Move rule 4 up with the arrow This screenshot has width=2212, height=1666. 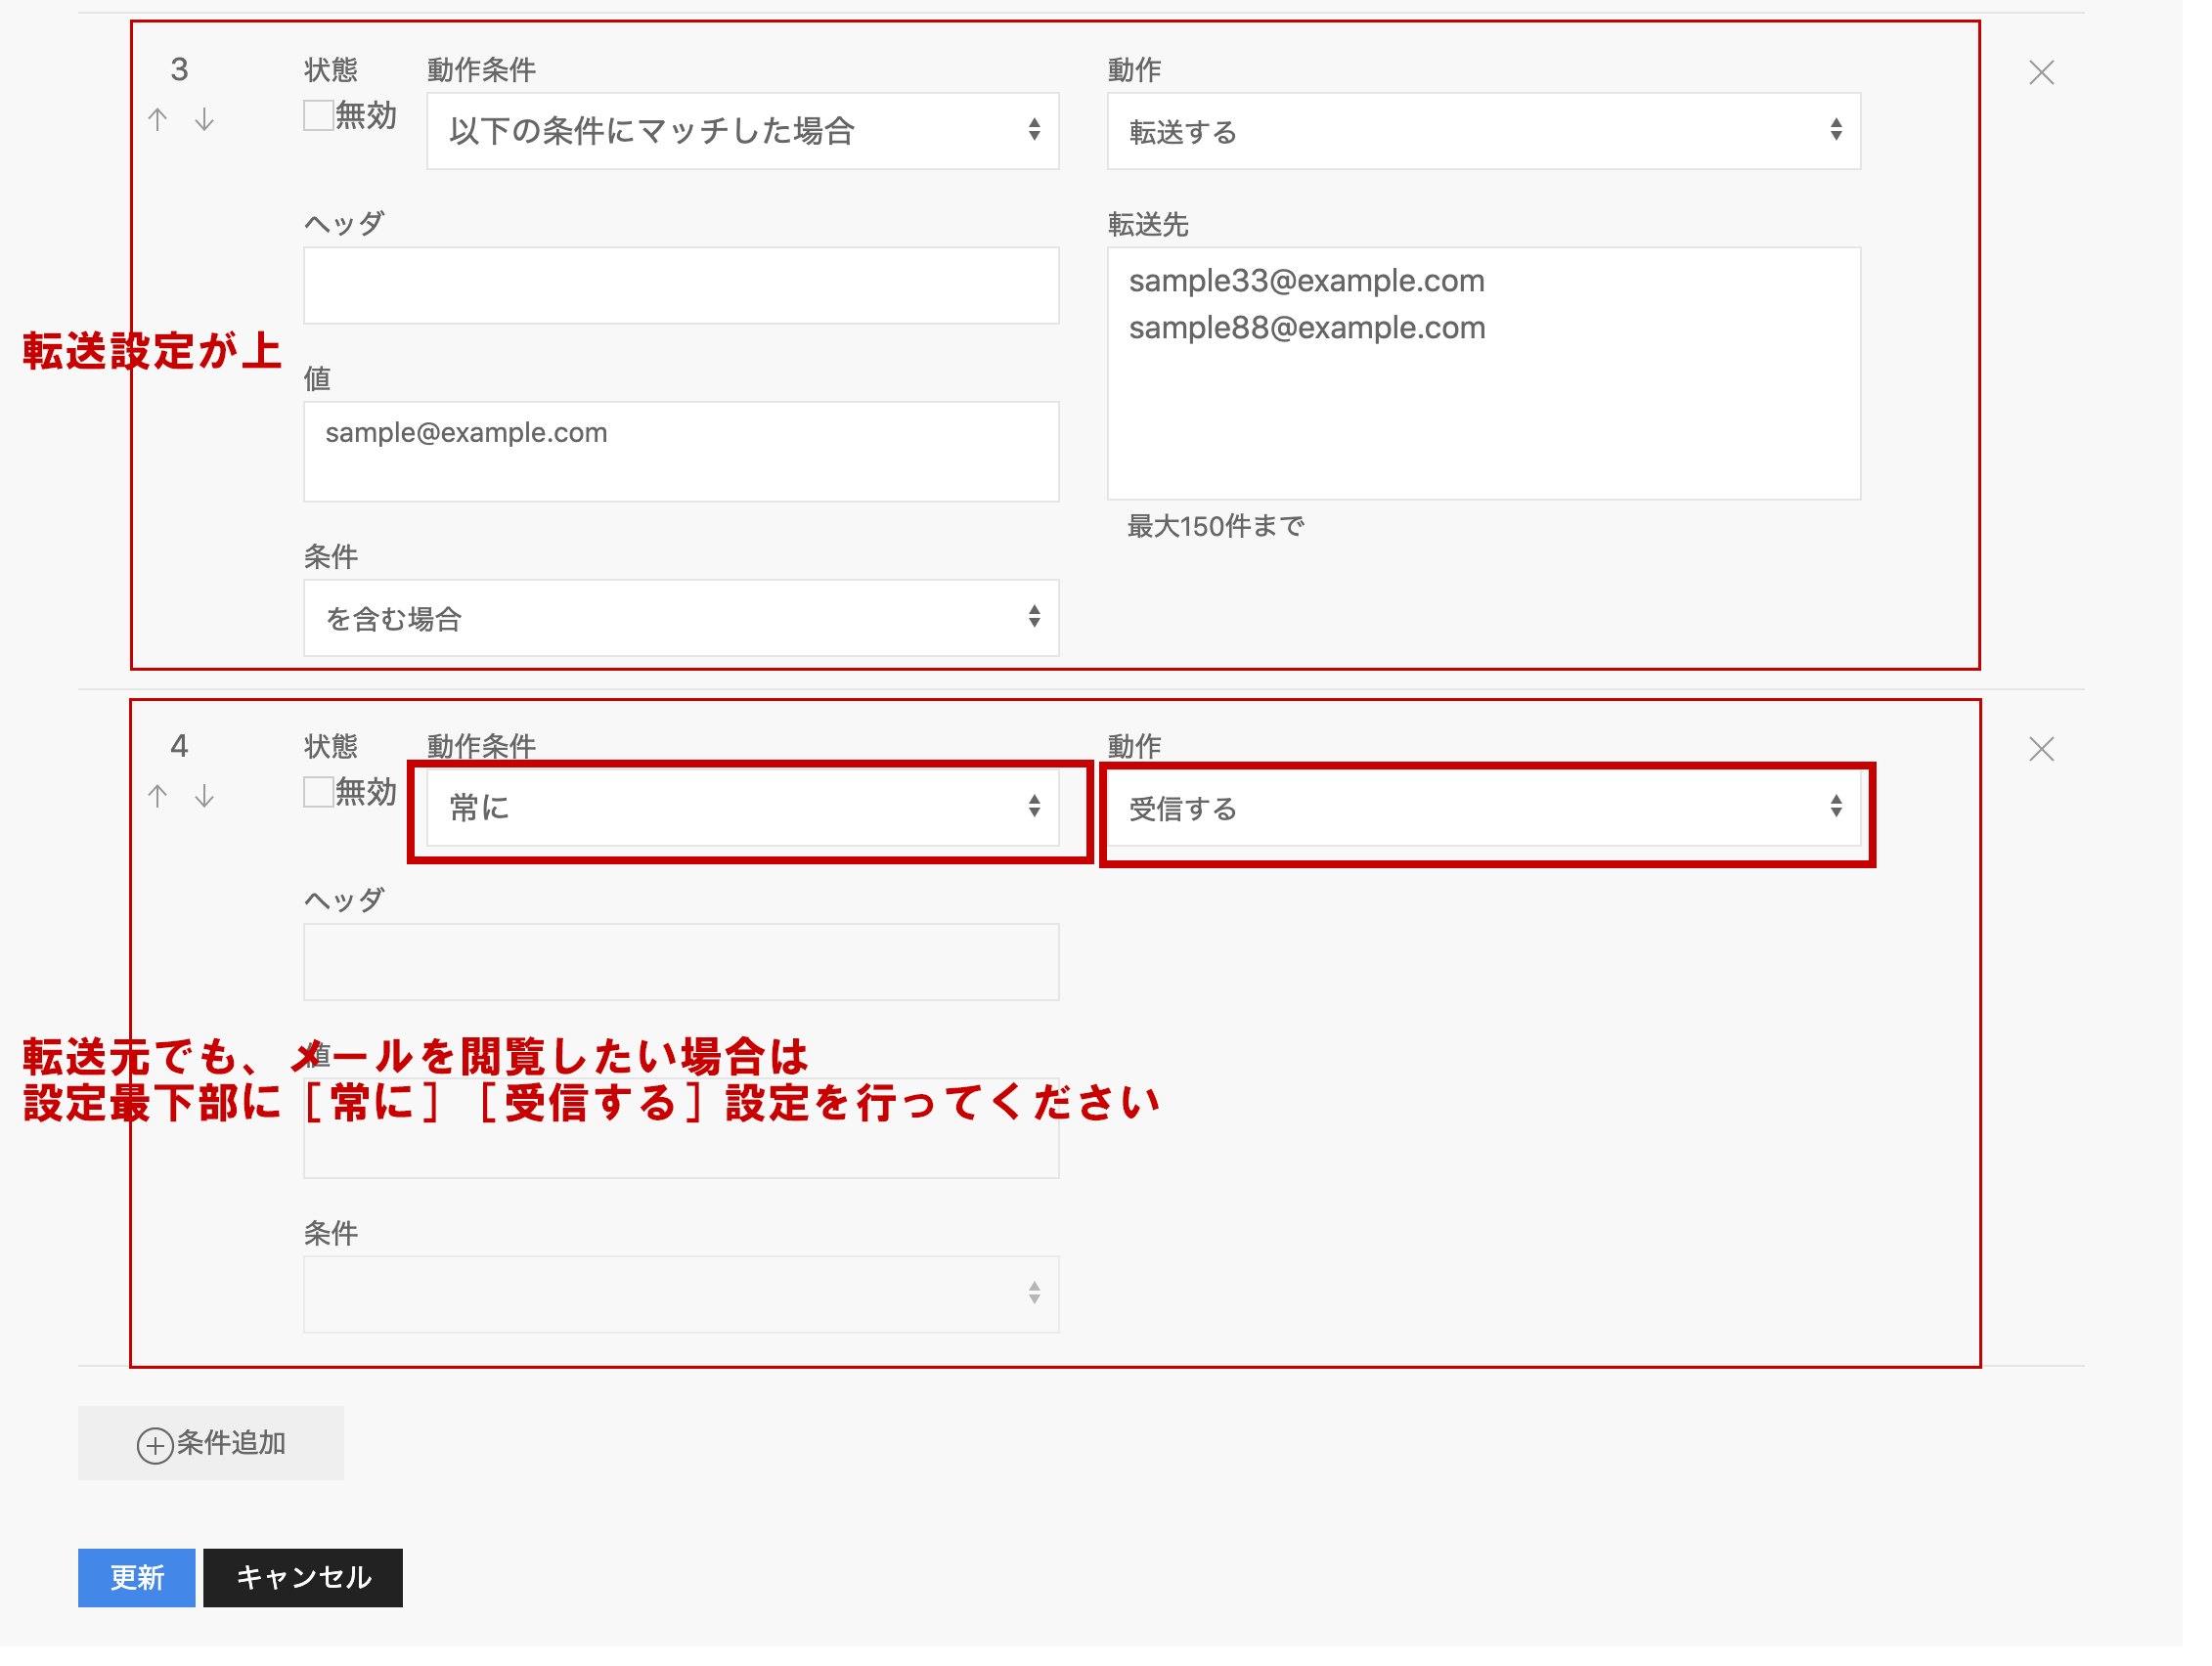coord(157,796)
